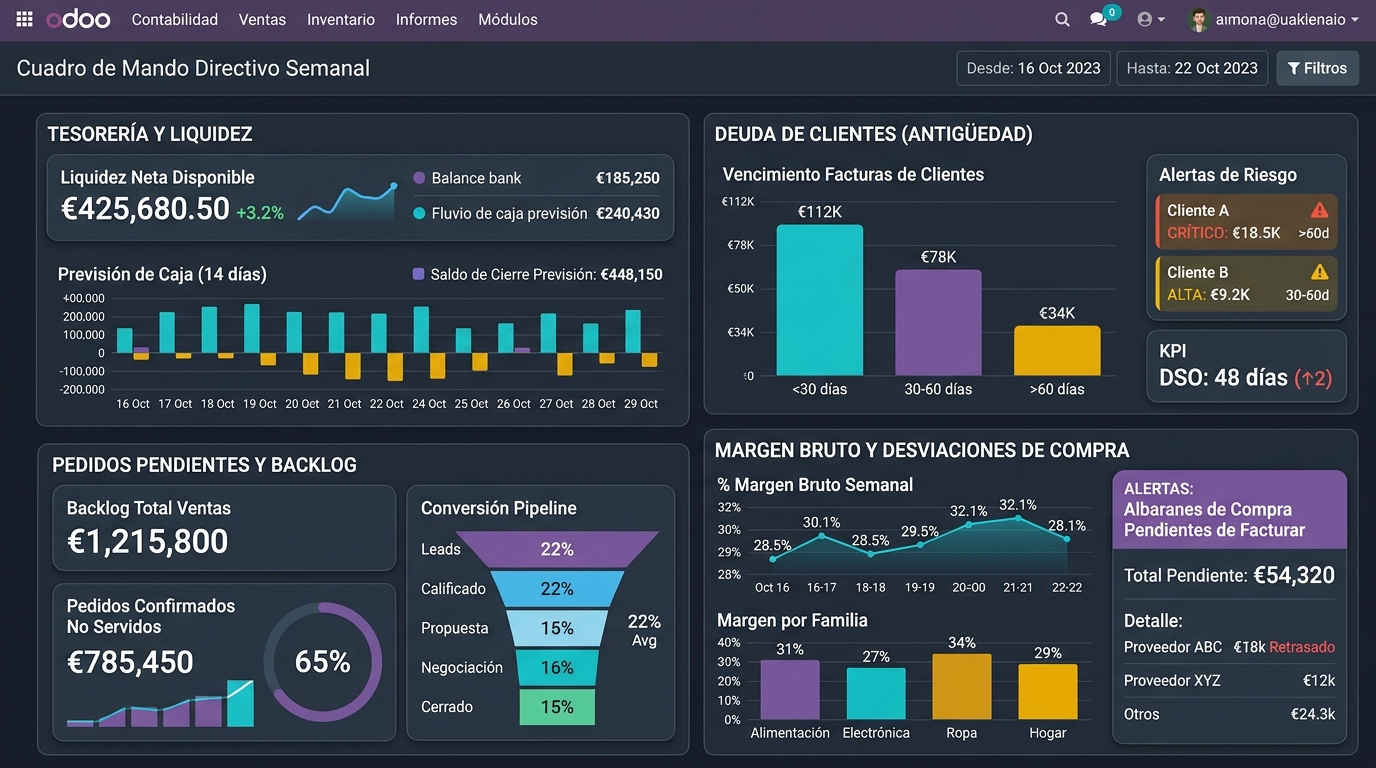The height and width of the screenshot is (768, 1376).
Task: Click the Ropa margin bar
Action: [962, 686]
